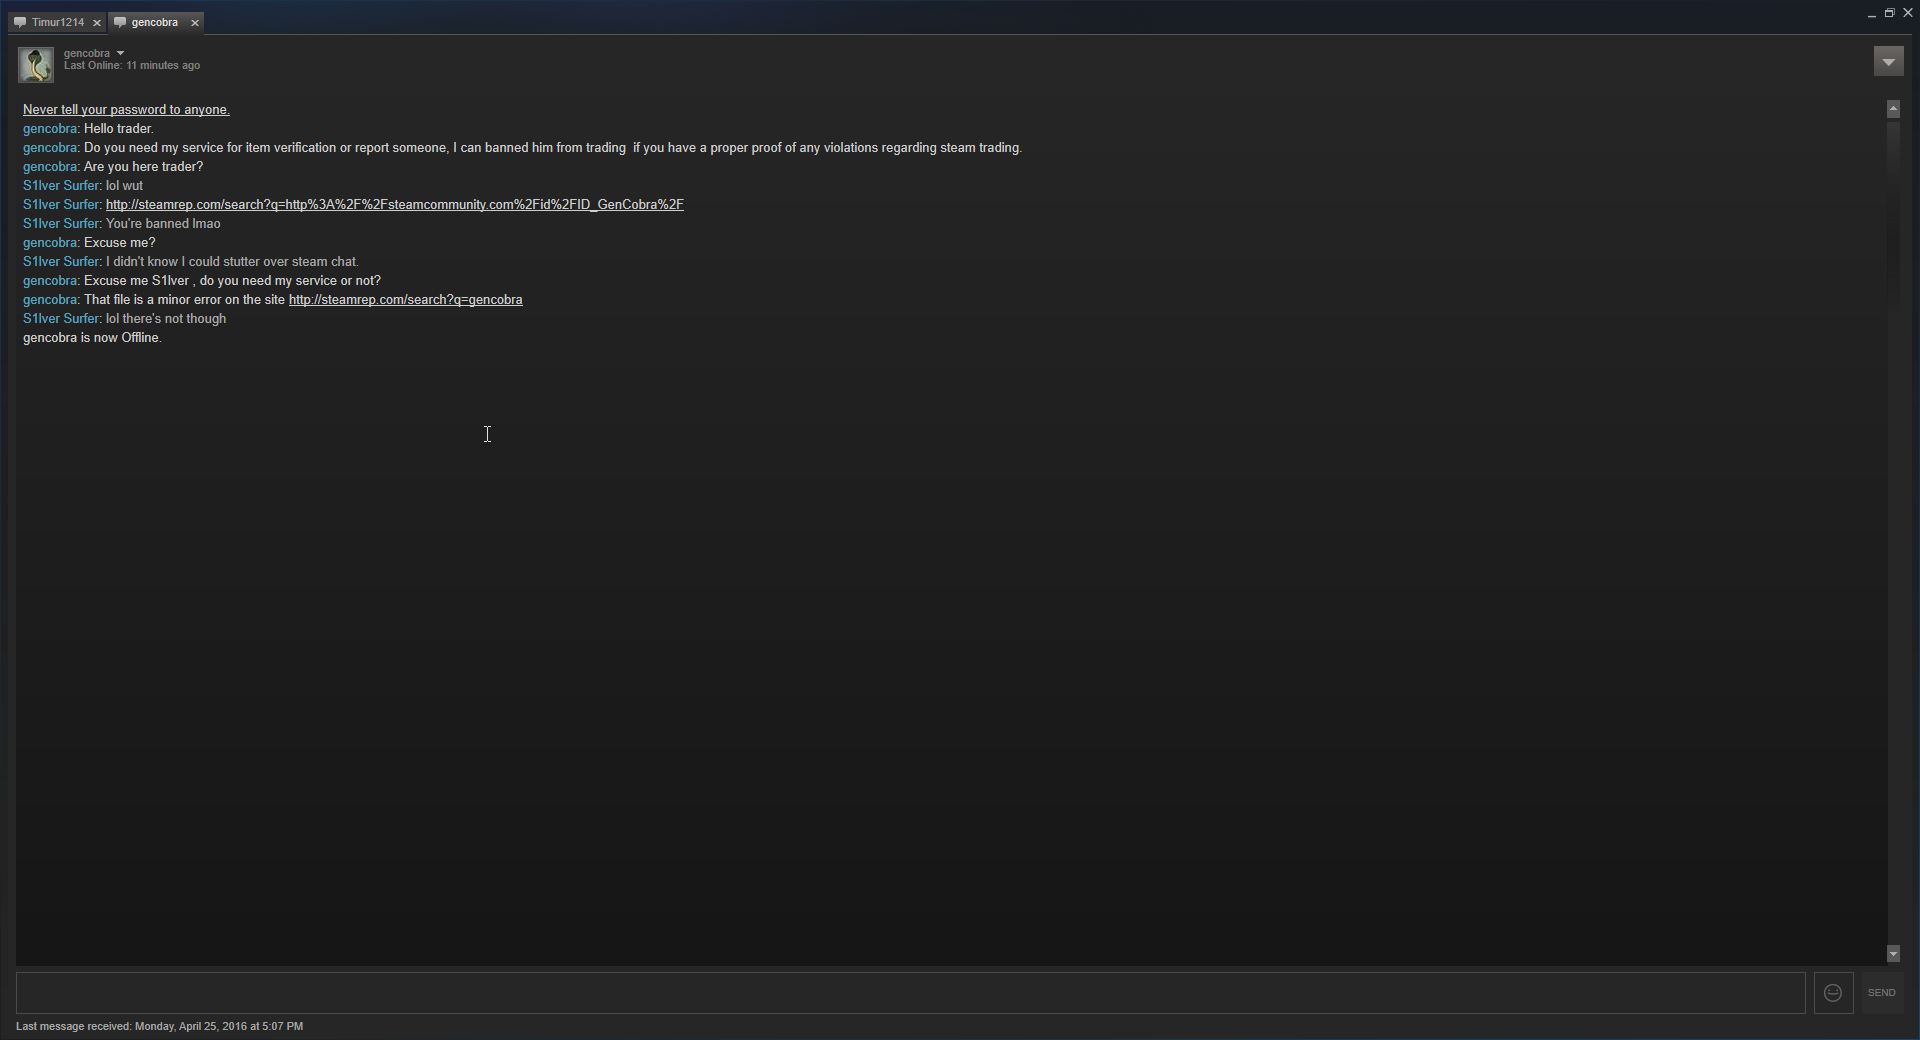Close the Timur1214 chat tab
Viewport: 1920px width, 1040px height.
click(x=97, y=22)
